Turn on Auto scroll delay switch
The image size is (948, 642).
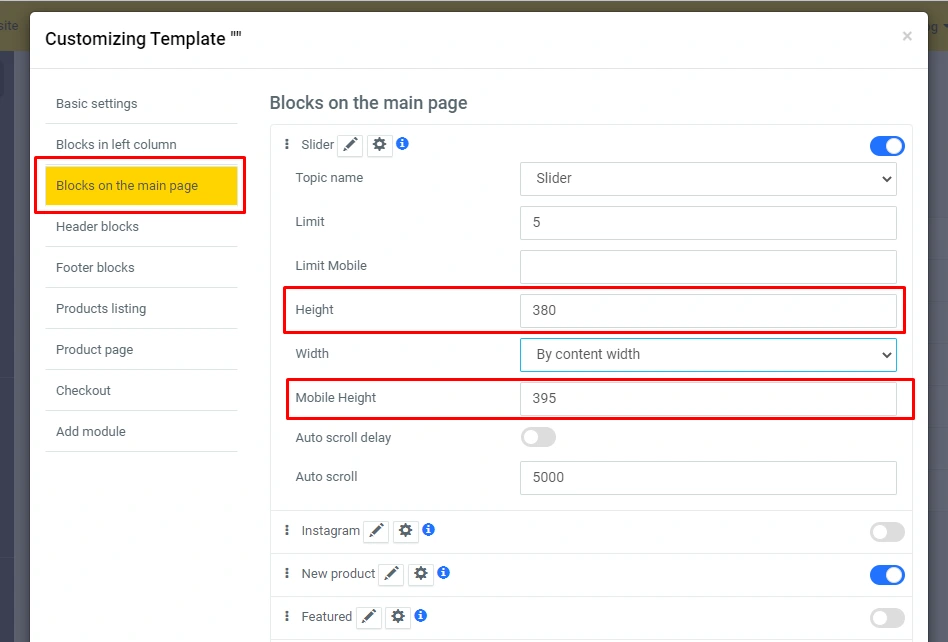(x=538, y=437)
